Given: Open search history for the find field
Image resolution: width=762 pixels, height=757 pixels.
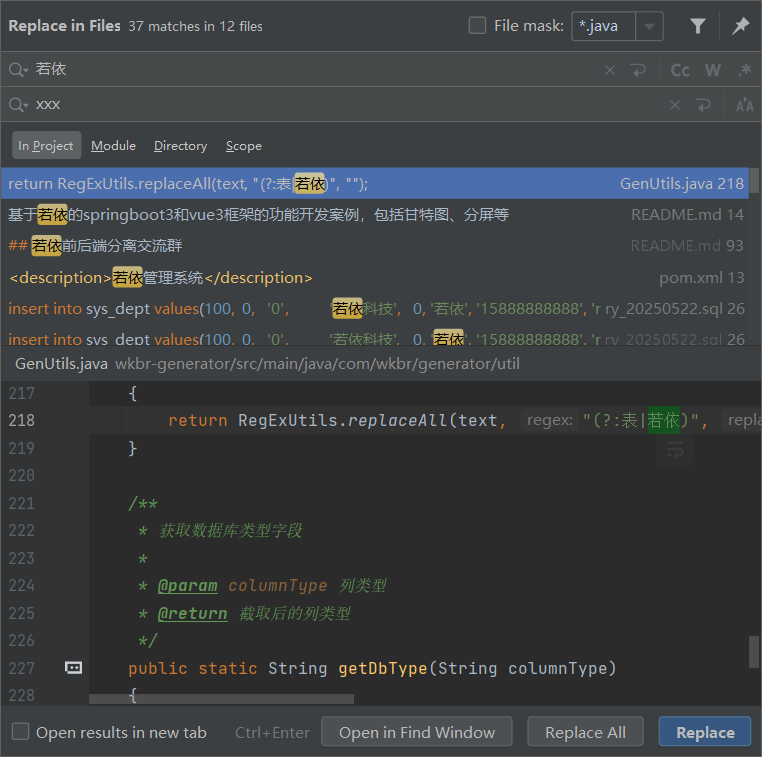Looking at the screenshot, I should pos(18,69).
